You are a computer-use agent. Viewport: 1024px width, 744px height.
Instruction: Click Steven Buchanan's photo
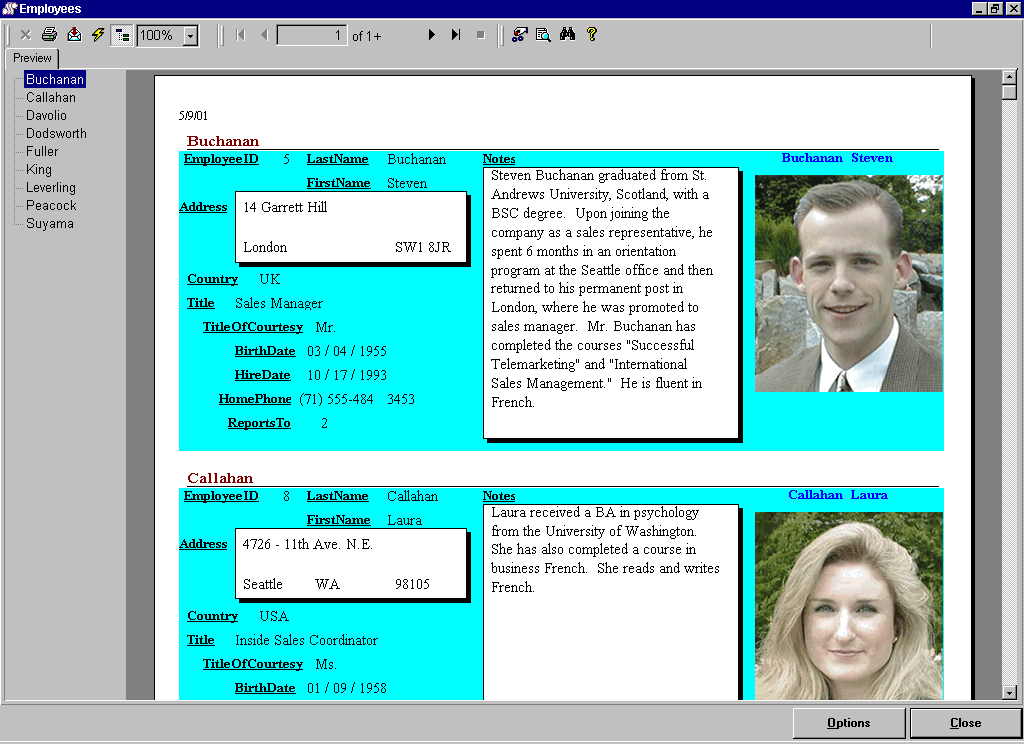coord(848,283)
